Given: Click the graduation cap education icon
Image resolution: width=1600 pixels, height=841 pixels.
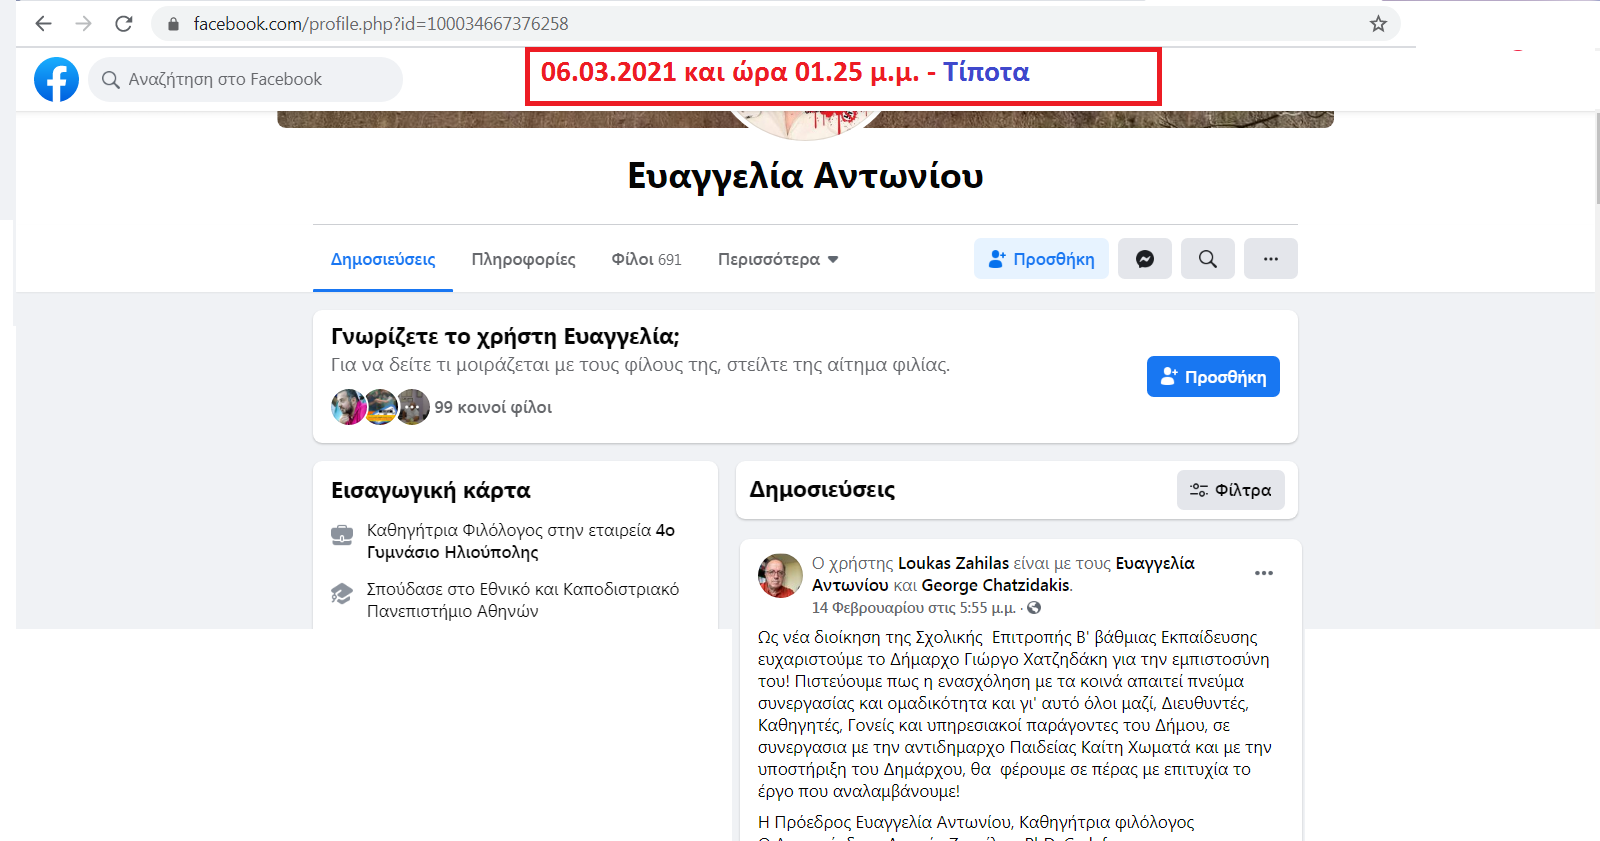Looking at the screenshot, I should [x=342, y=594].
